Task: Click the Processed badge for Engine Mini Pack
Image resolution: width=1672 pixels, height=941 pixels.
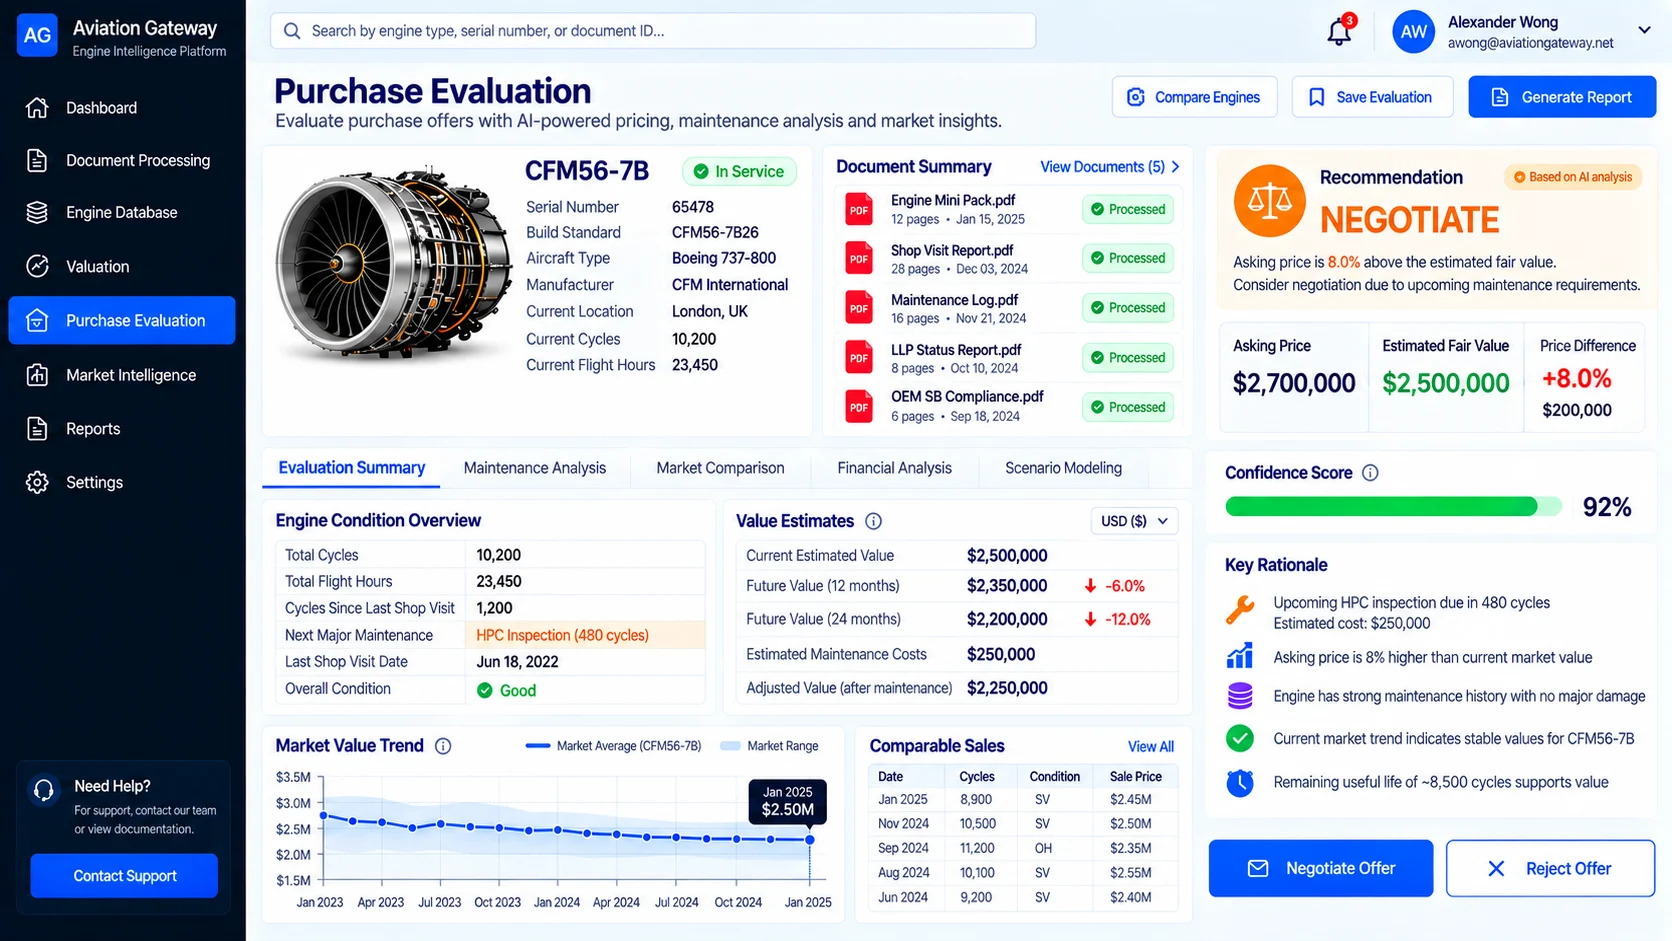Action: point(1128,209)
